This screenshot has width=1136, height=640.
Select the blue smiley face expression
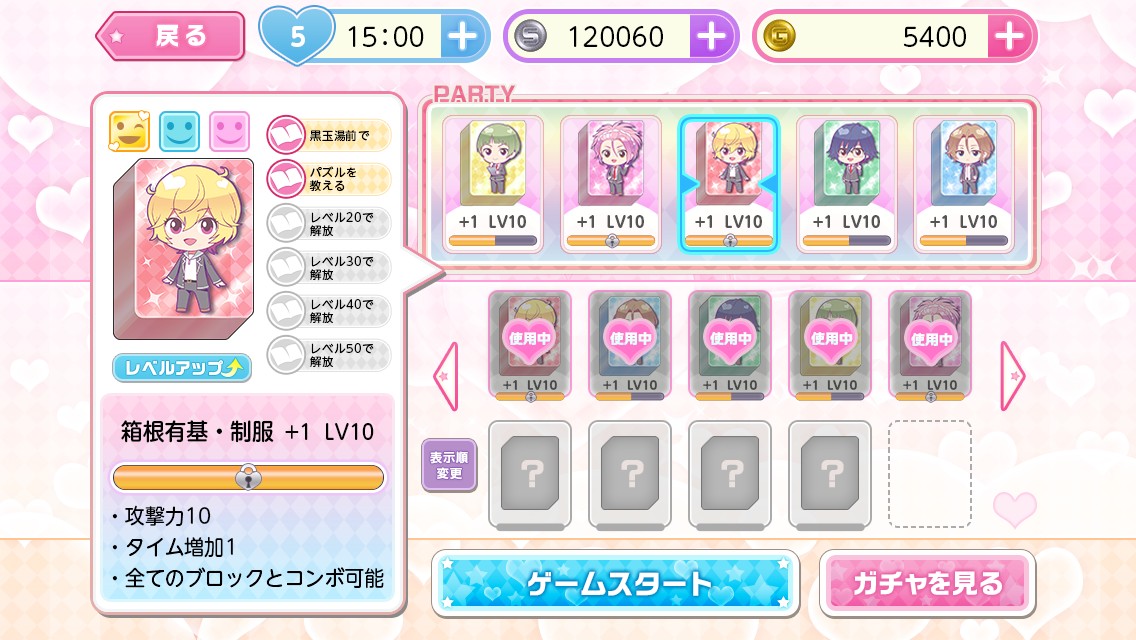179,131
